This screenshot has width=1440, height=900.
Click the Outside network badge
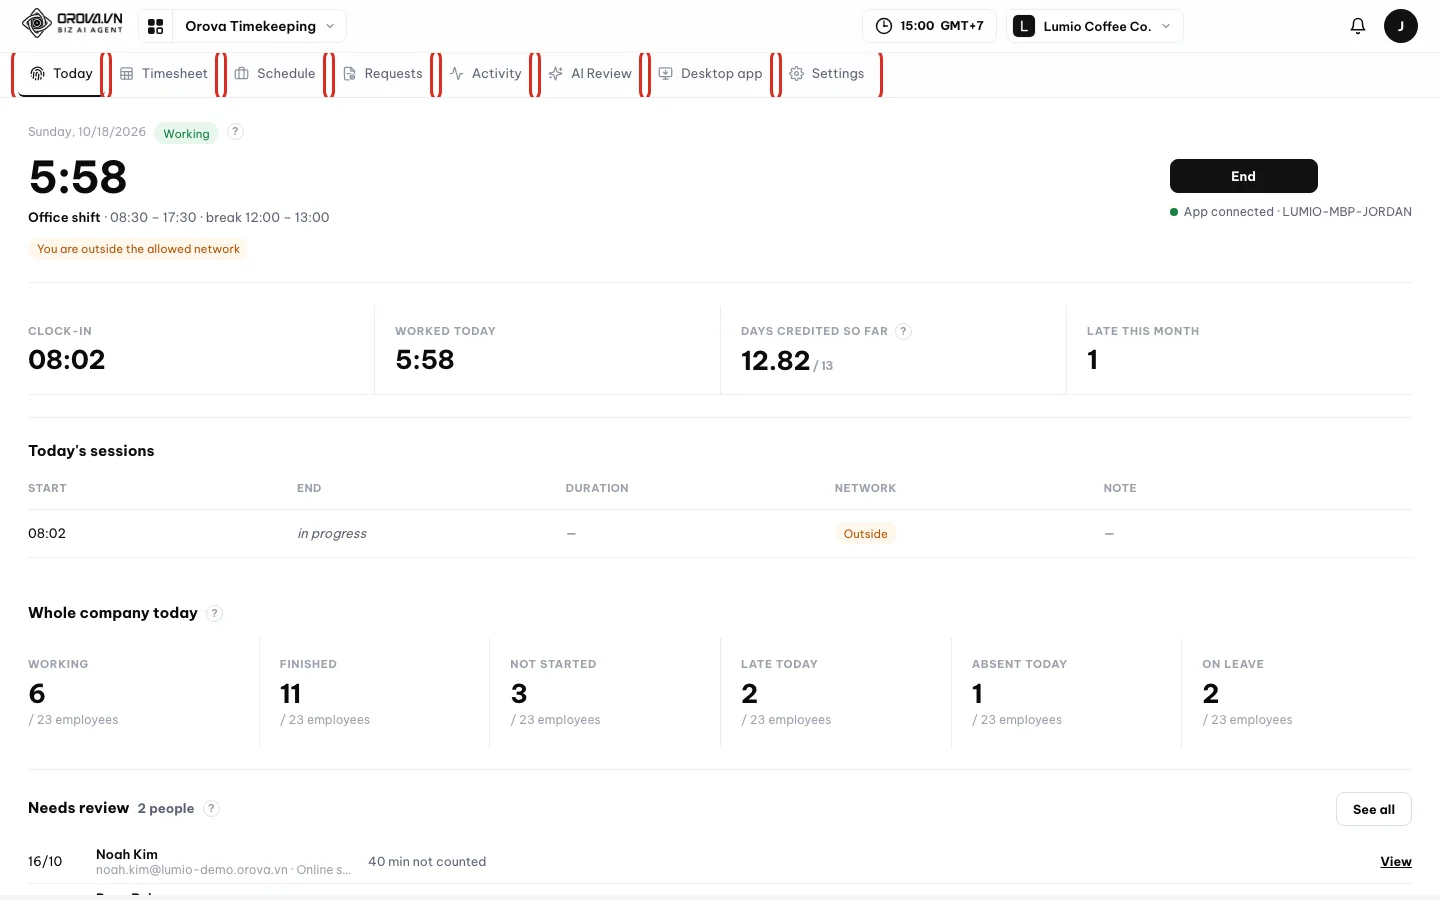point(866,534)
